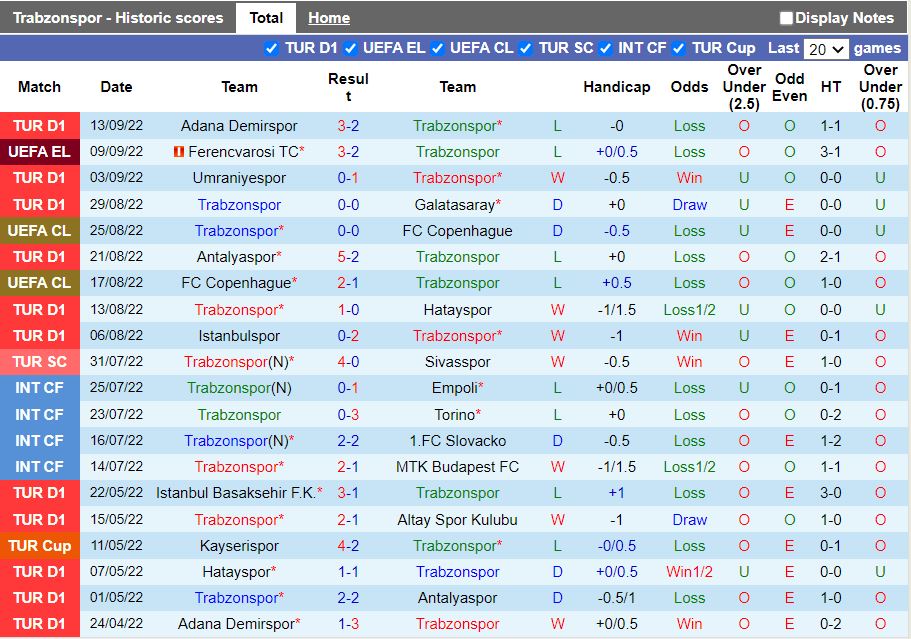This screenshot has width=911, height=639.
Task: Click the TUR D1 badge on the Adana Demirspor row
Action: pos(40,126)
